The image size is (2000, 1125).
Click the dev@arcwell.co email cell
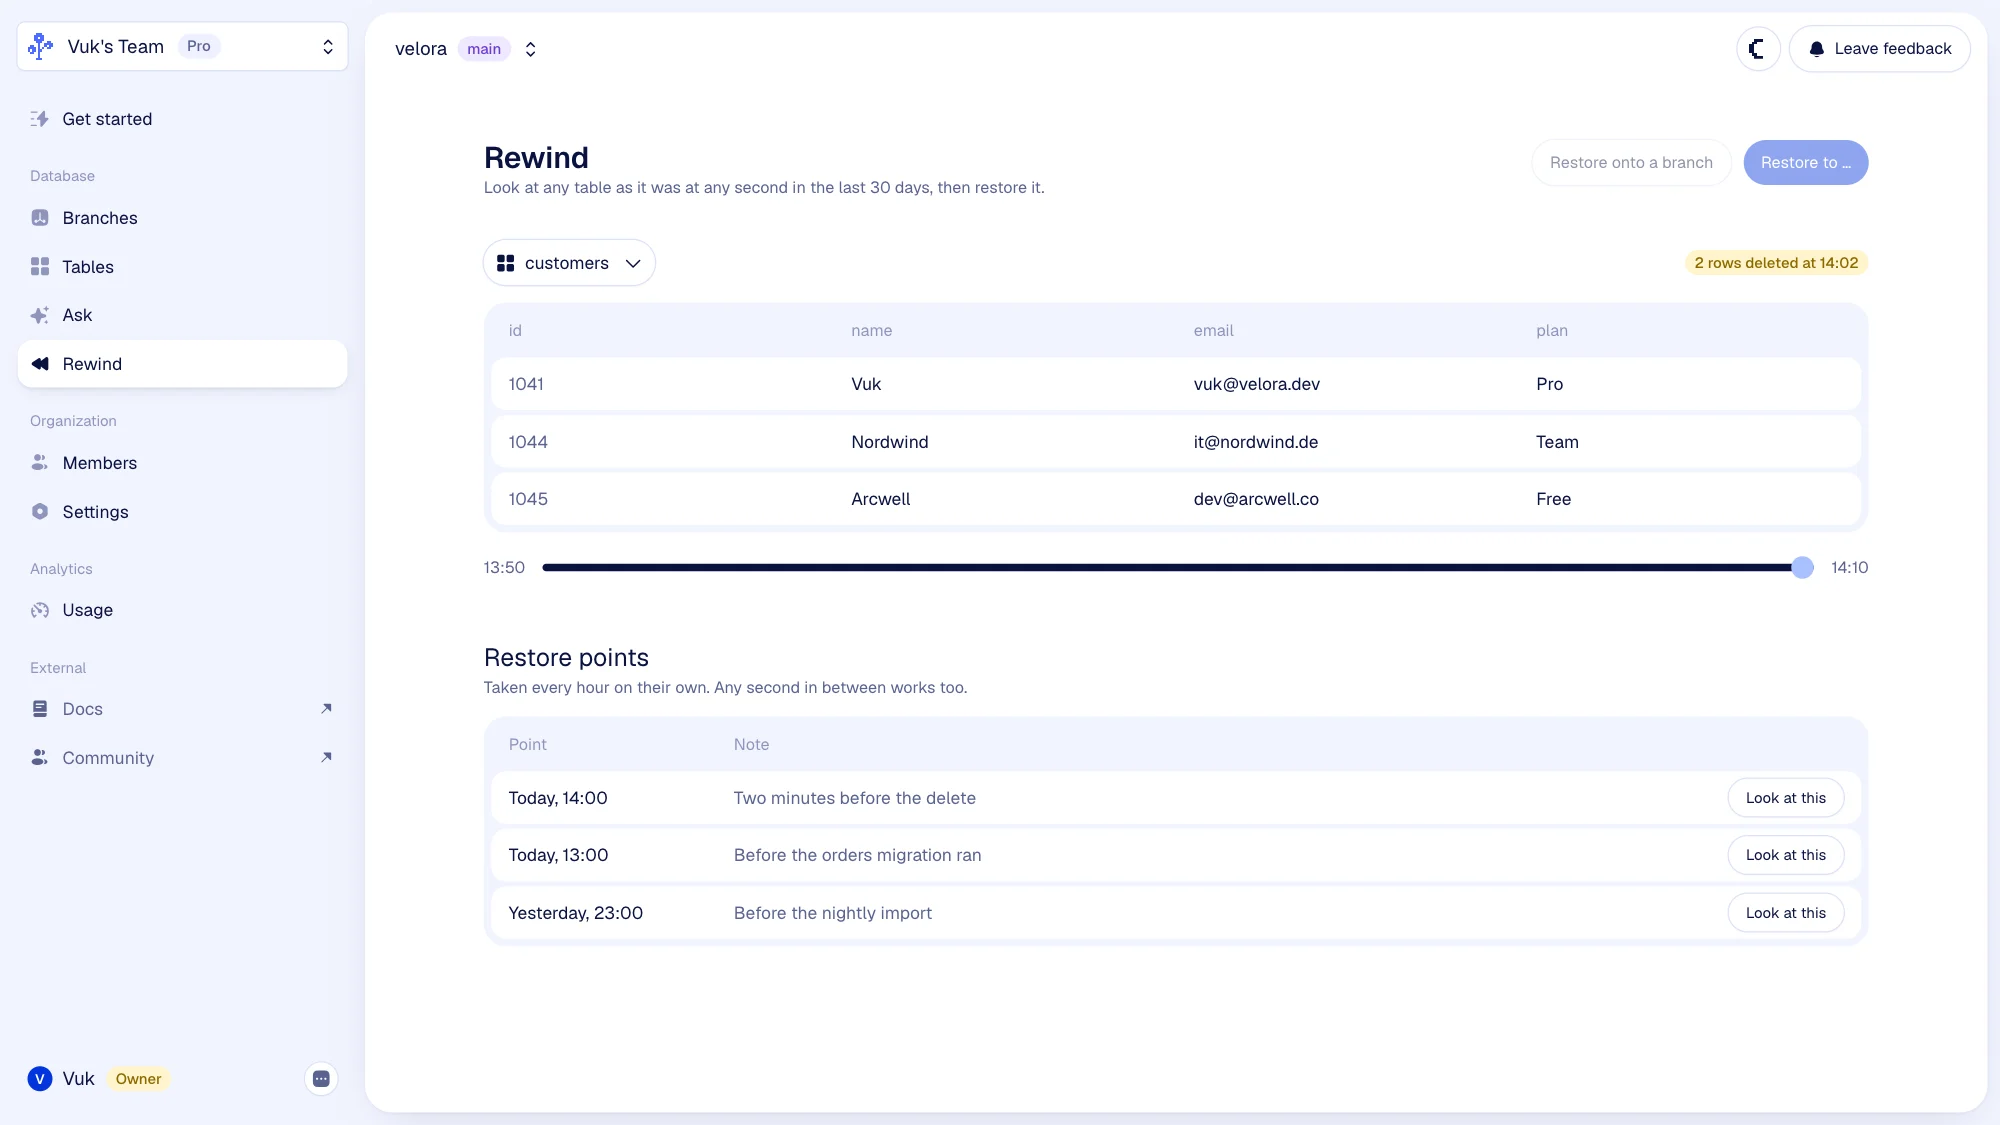1256,499
